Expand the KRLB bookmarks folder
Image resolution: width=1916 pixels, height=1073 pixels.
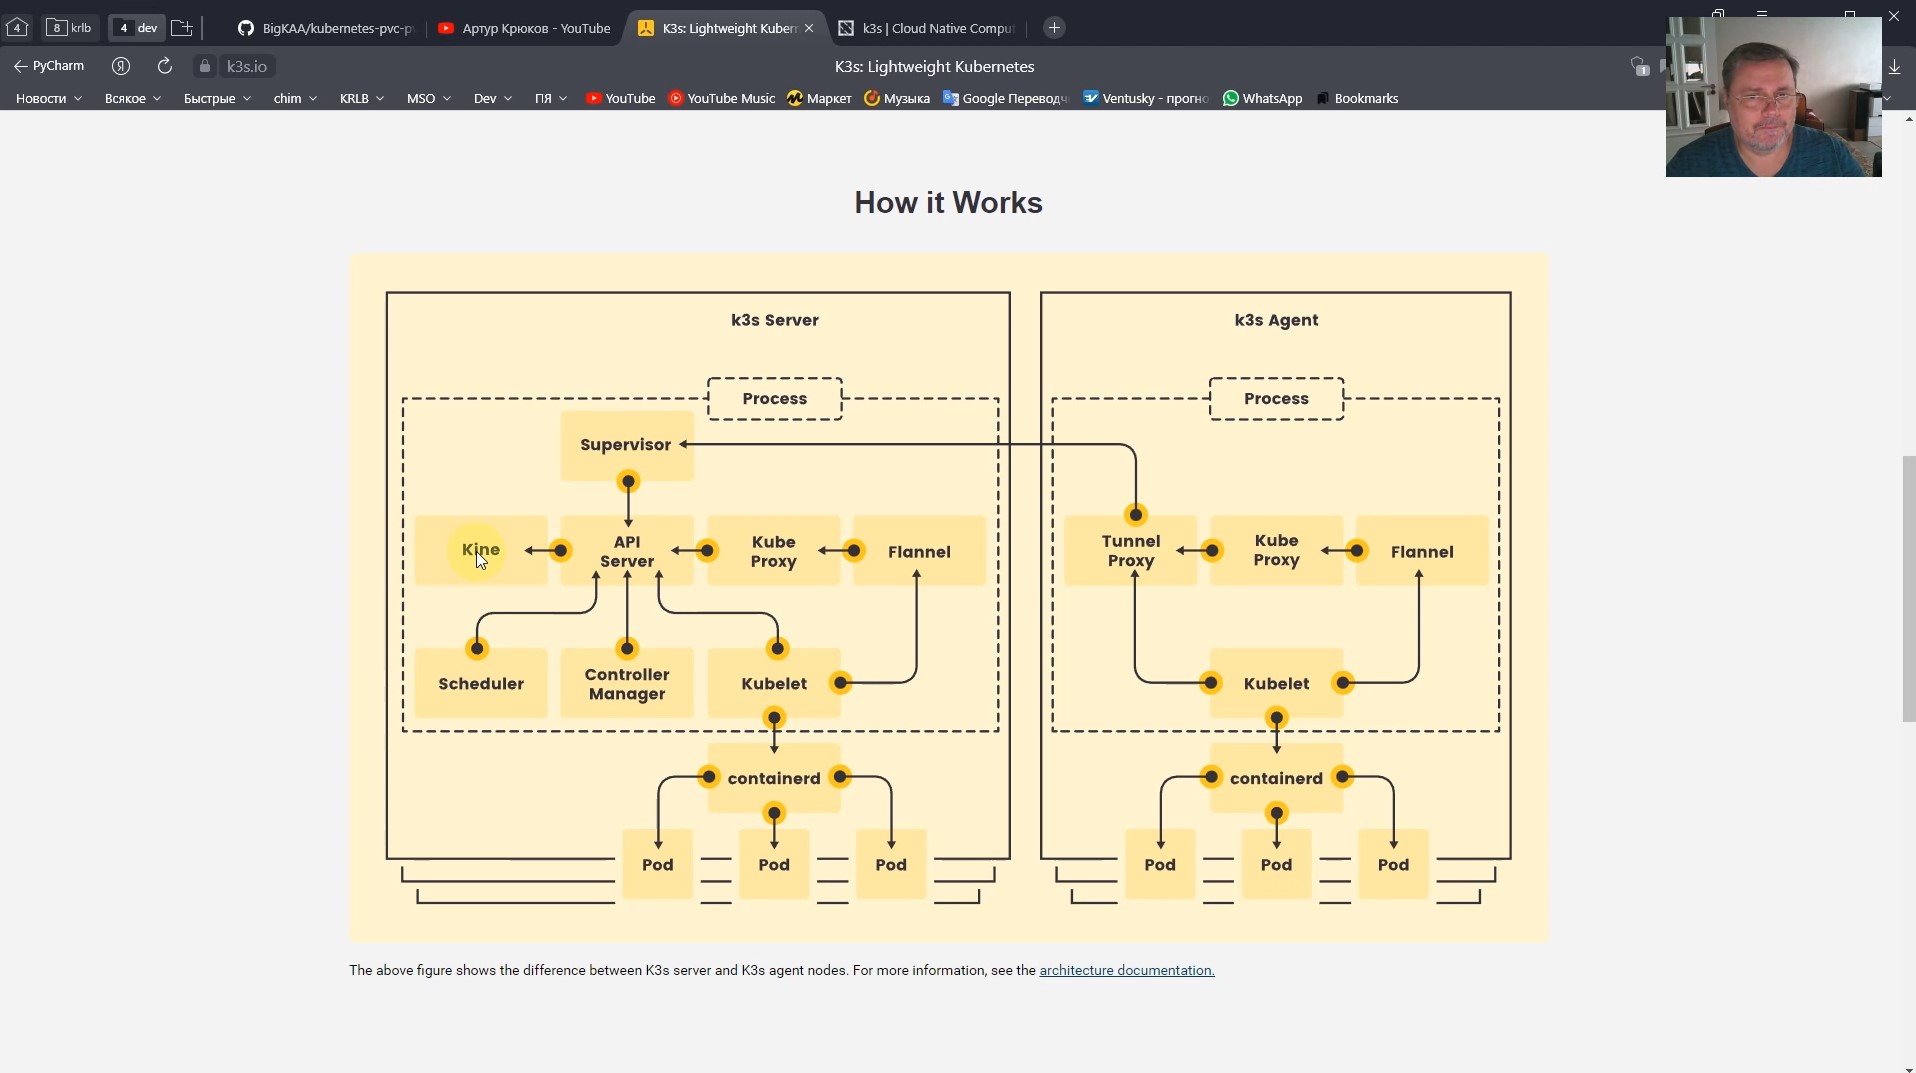click(x=362, y=98)
